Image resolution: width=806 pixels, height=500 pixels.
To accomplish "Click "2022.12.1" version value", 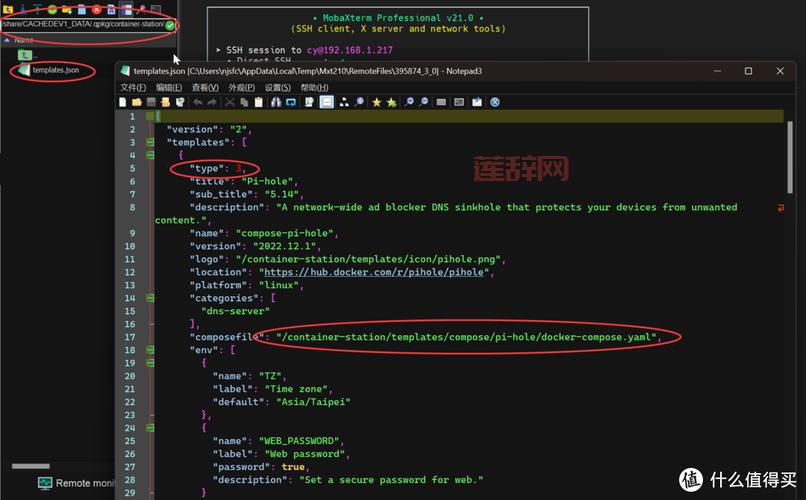I will pyautogui.click(x=284, y=246).
